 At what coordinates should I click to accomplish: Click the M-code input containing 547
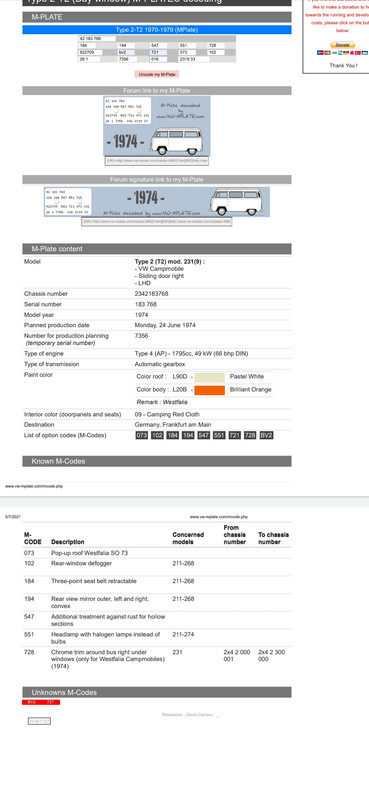coord(157,46)
